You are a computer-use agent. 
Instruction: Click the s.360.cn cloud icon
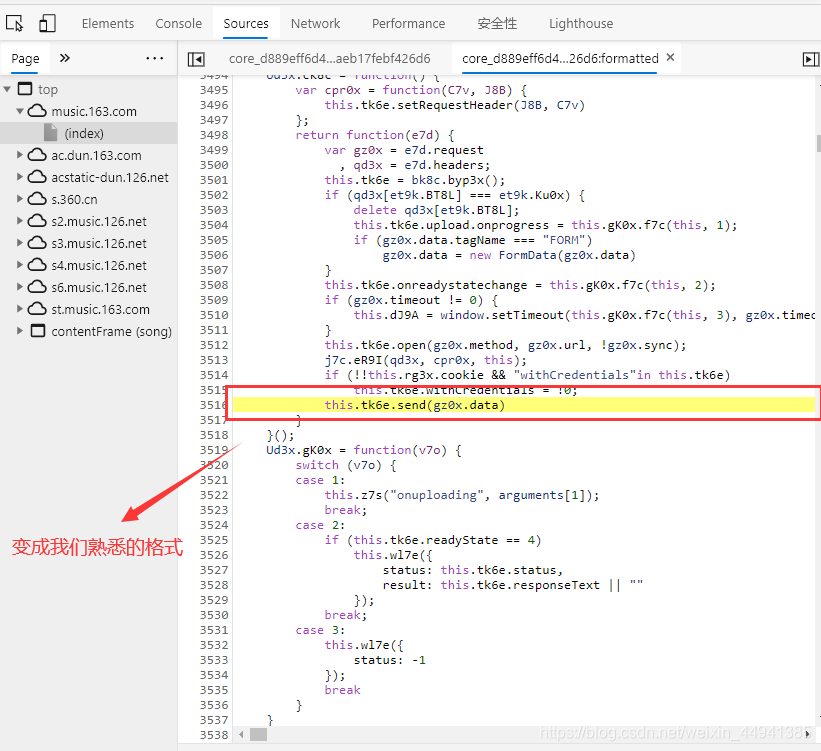tap(37, 199)
